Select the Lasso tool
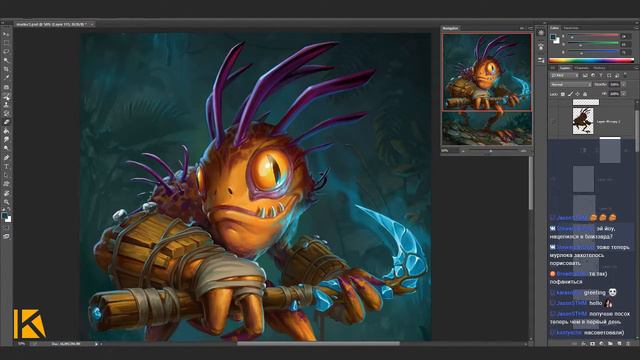This screenshot has height=360, width=640. (x=6, y=51)
